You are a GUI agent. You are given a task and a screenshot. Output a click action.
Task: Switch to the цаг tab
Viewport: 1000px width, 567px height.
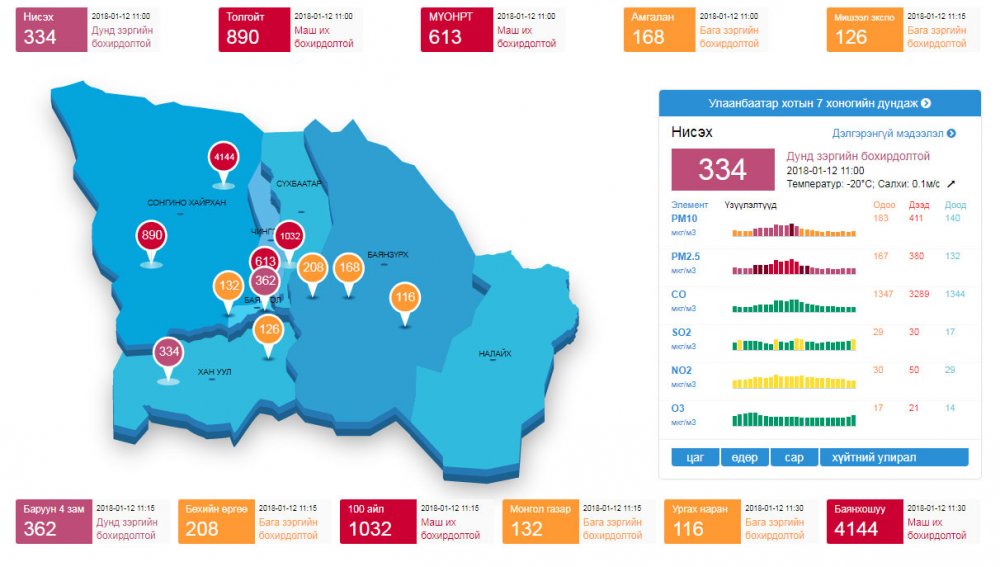click(694, 457)
